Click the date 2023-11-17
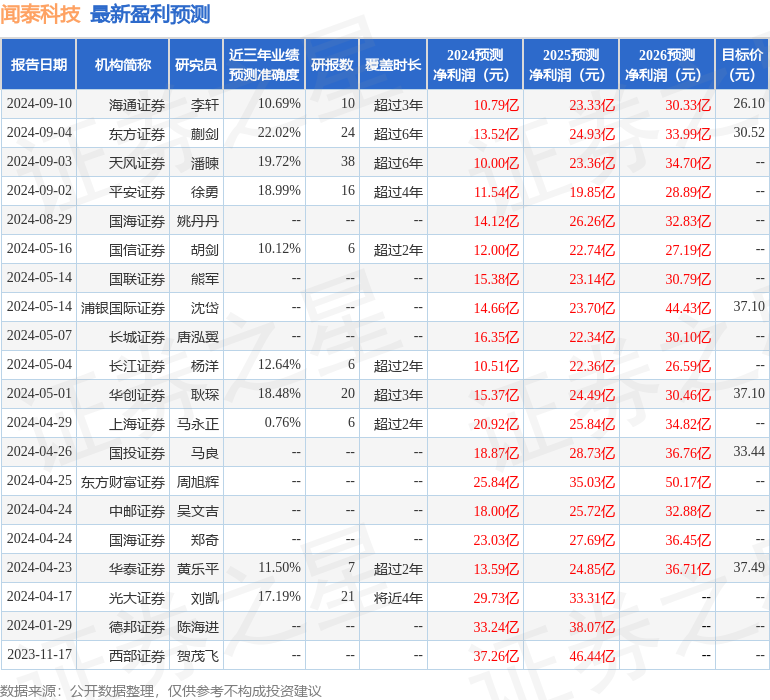Screen dimensions: 770x700 pos(39,654)
